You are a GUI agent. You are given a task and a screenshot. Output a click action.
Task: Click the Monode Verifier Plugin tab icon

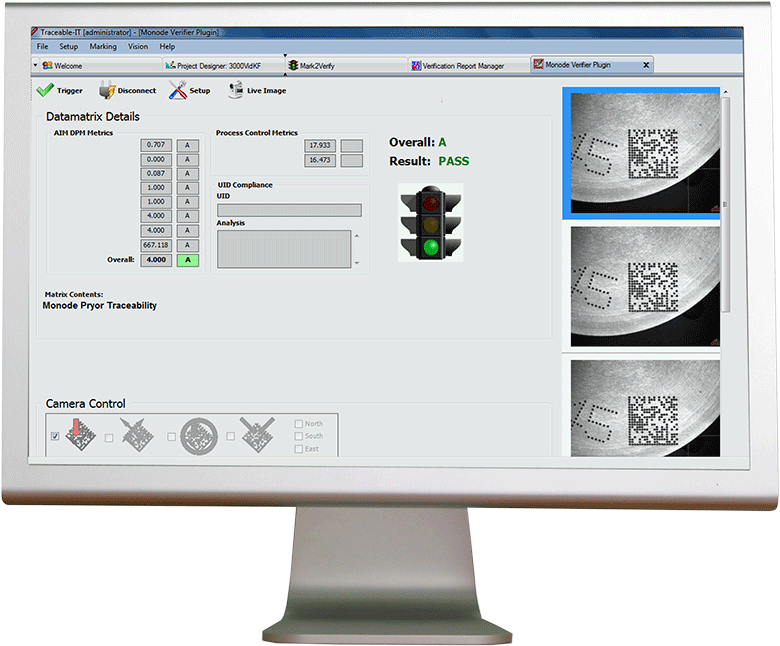pyautogui.click(x=538, y=64)
